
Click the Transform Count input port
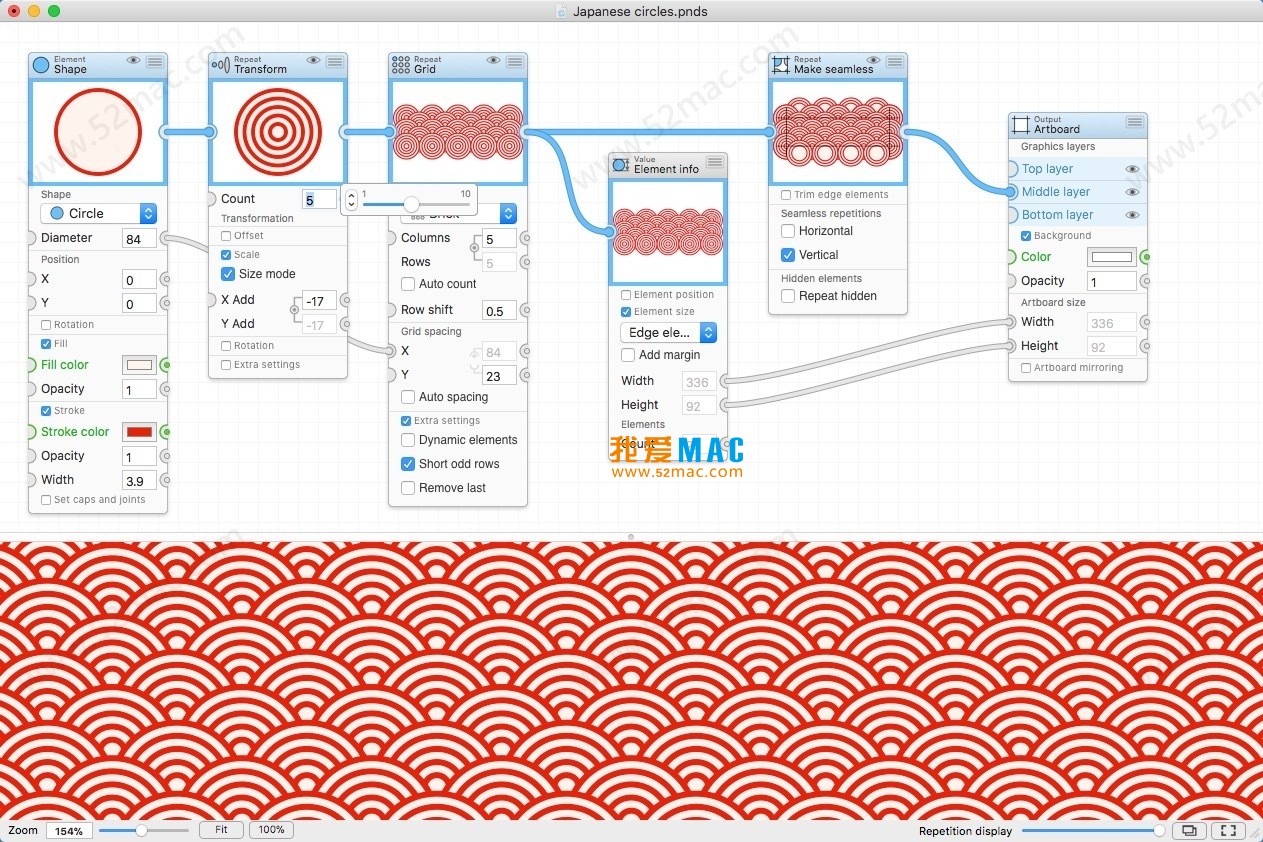click(211, 199)
